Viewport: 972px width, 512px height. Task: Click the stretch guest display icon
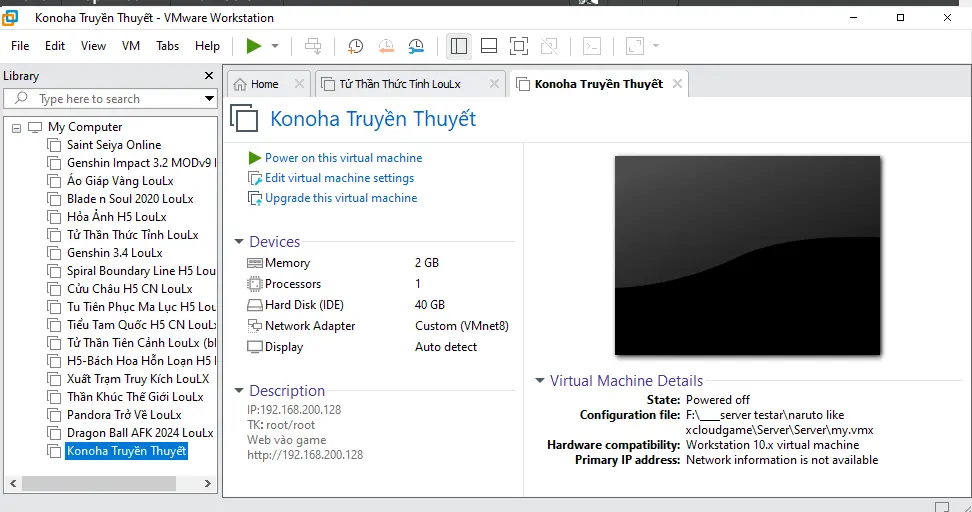[635, 46]
